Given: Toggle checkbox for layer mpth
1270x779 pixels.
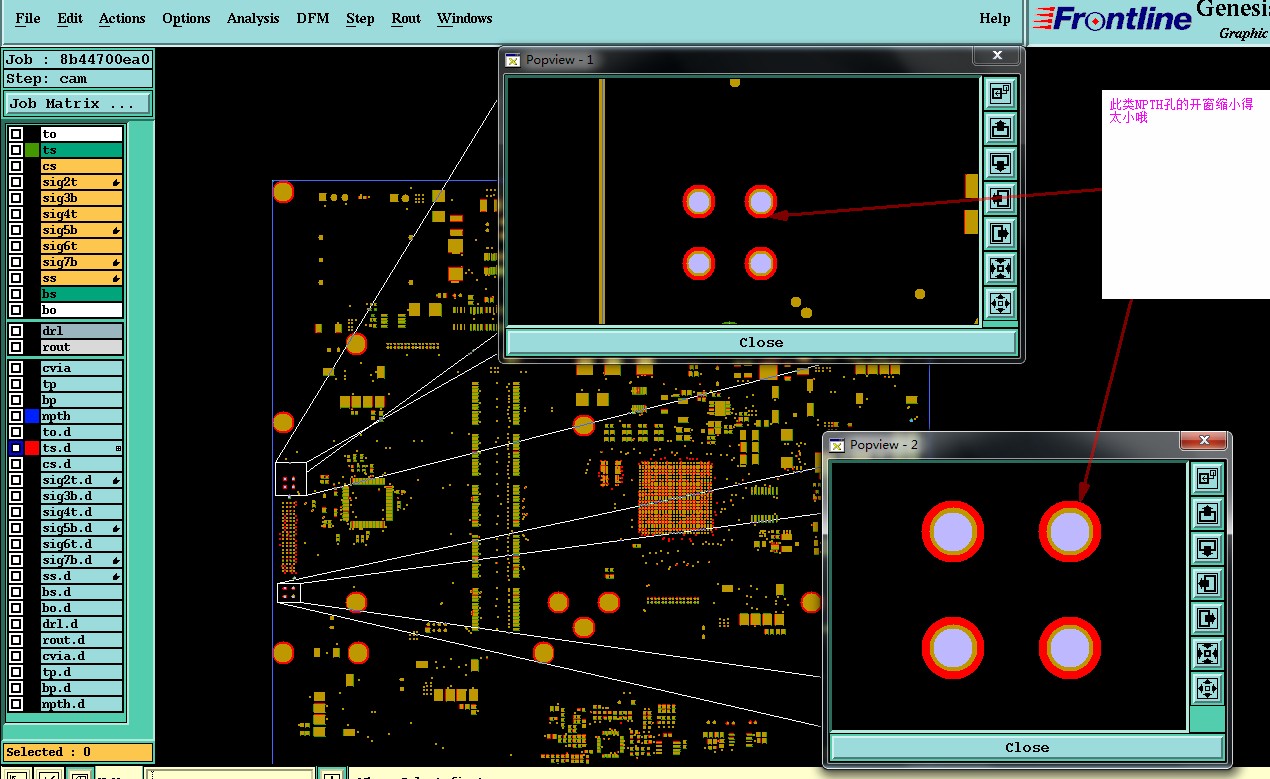Looking at the screenshot, I should (x=16, y=416).
